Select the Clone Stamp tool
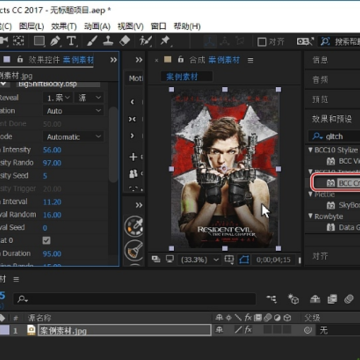The image size is (360, 360). [x=108, y=41]
